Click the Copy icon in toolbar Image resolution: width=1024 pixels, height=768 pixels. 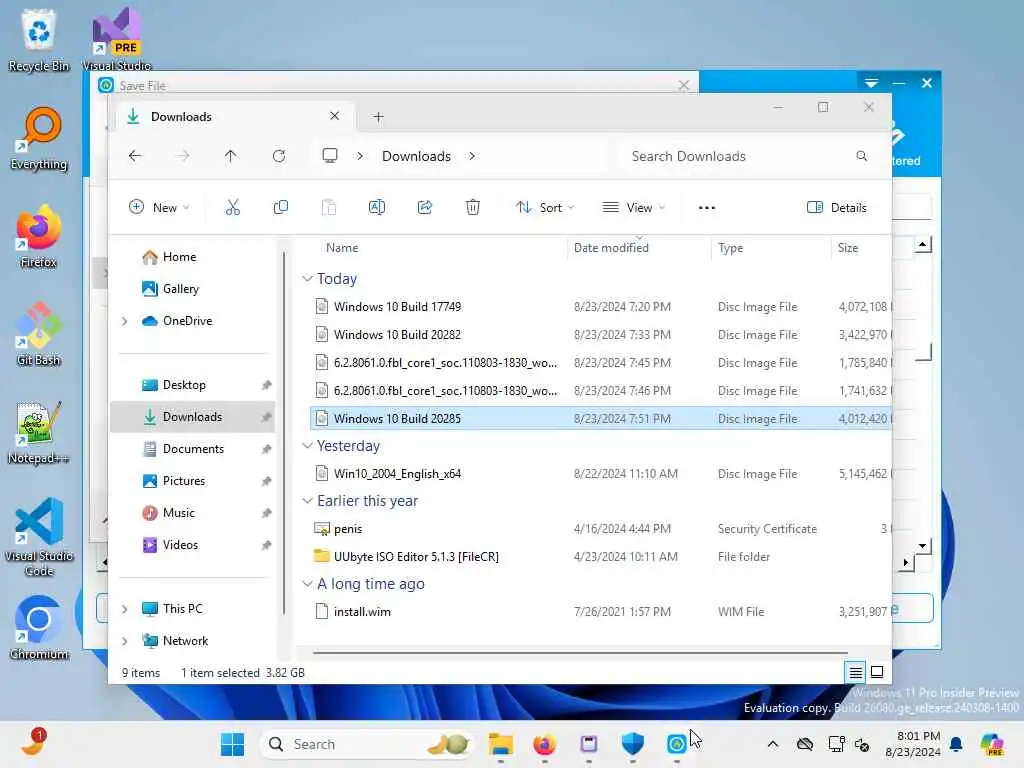click(x=281, y=208)
